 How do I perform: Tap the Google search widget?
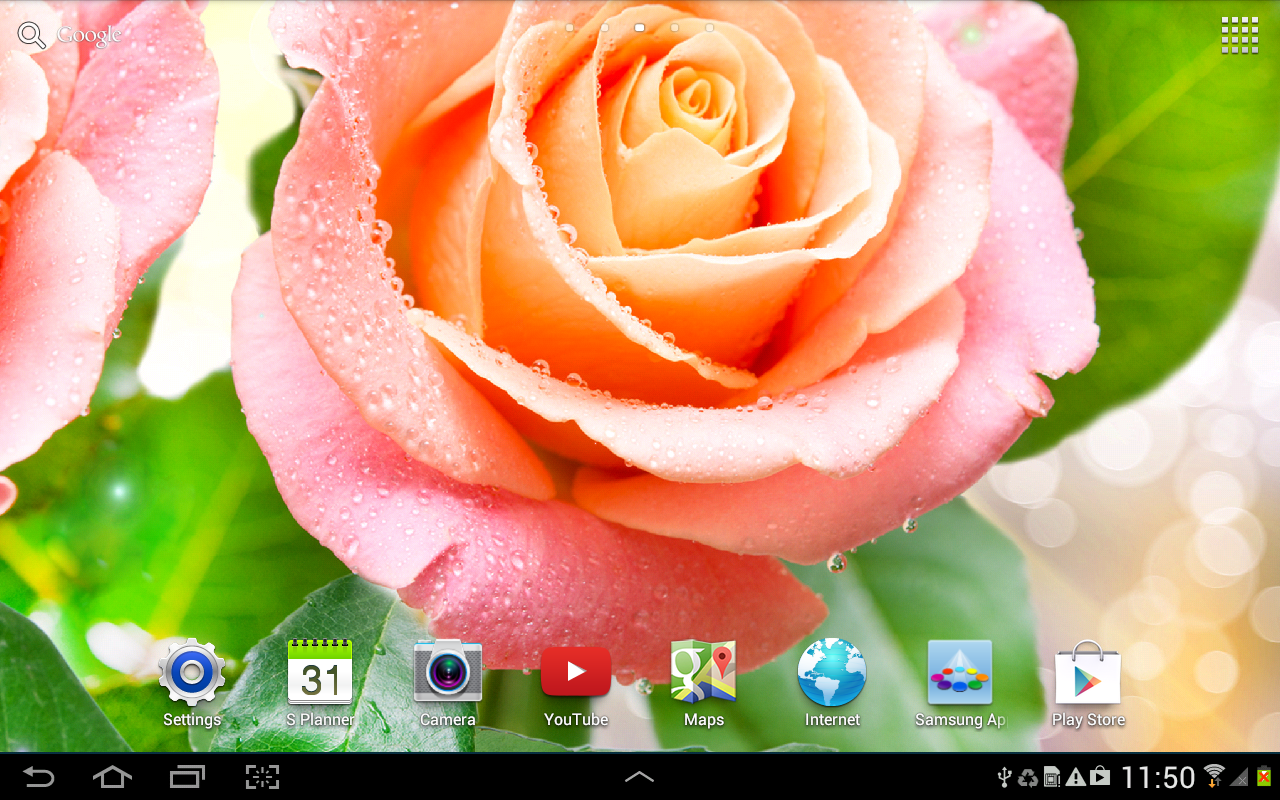click(x=70, y=35)
